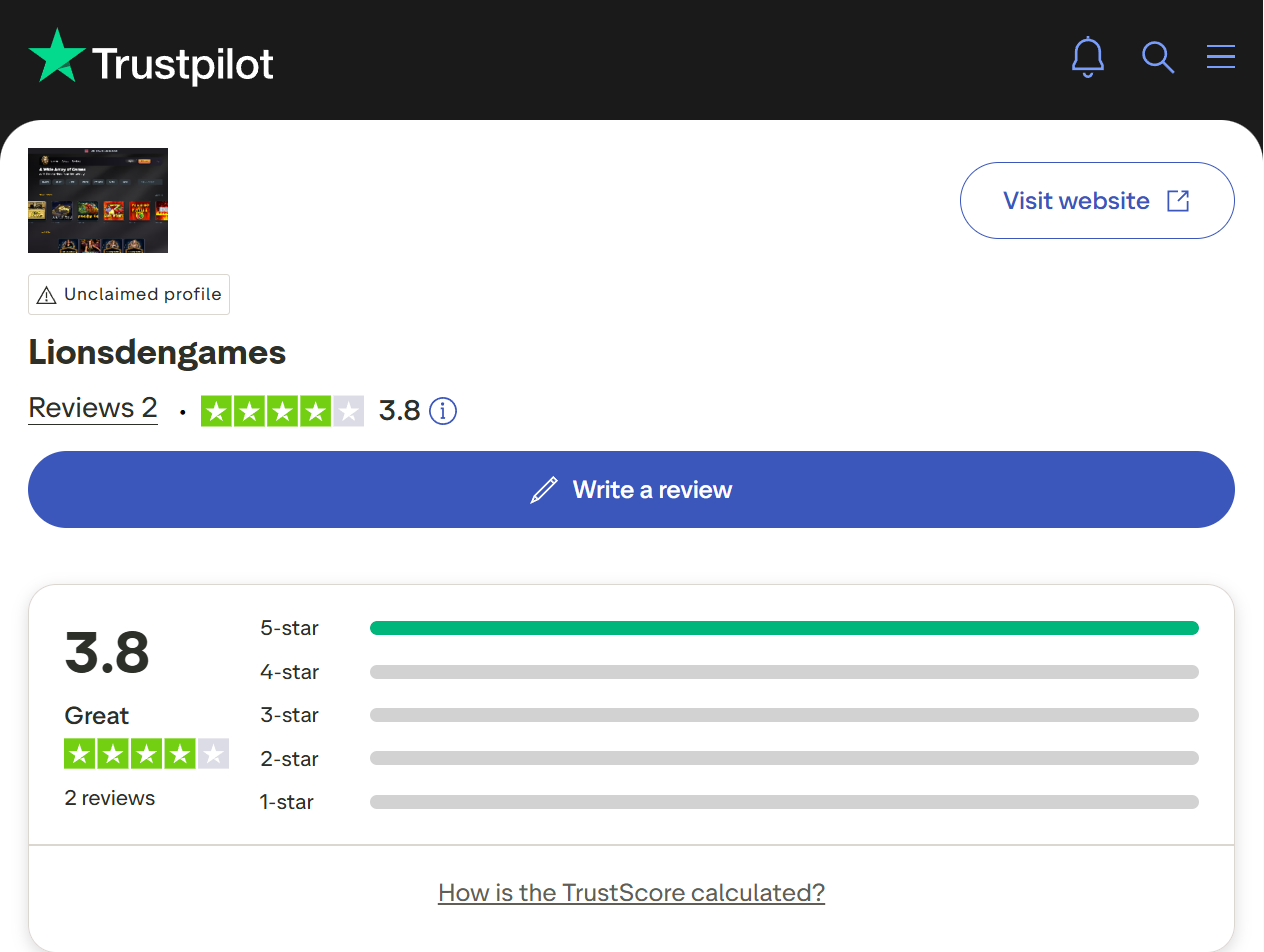Open search with the magnifier icon

tap(1157, 57)
